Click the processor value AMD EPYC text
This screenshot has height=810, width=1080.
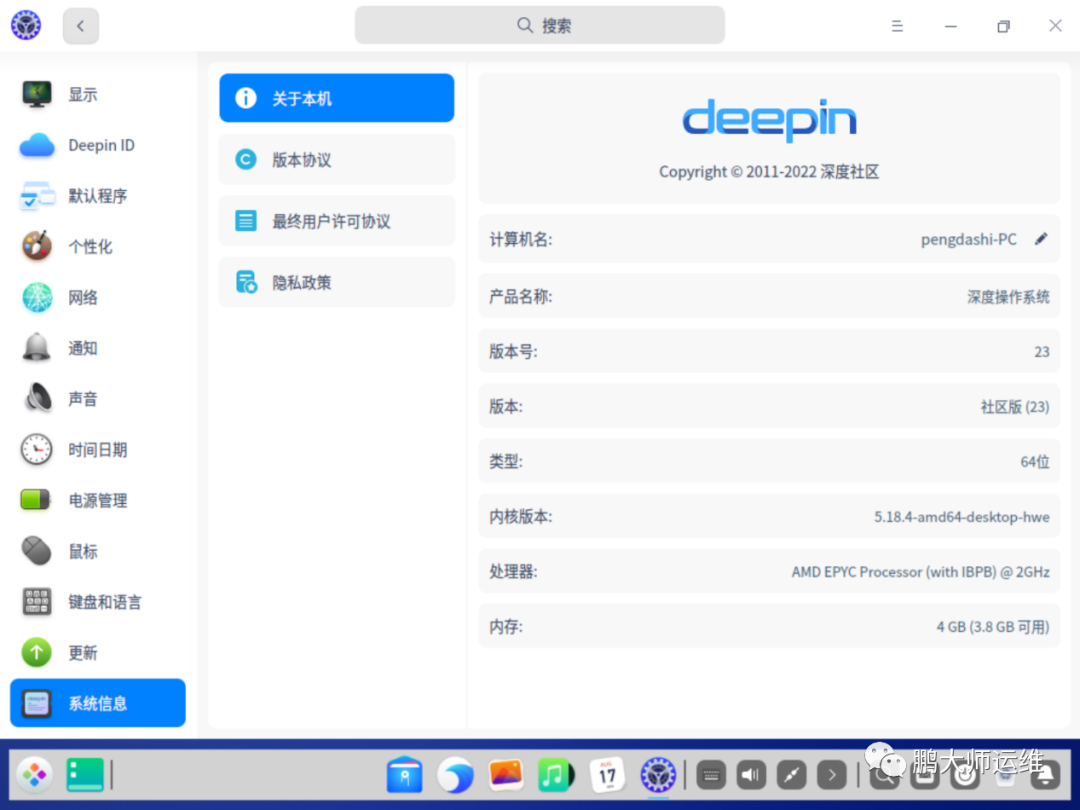920,572
